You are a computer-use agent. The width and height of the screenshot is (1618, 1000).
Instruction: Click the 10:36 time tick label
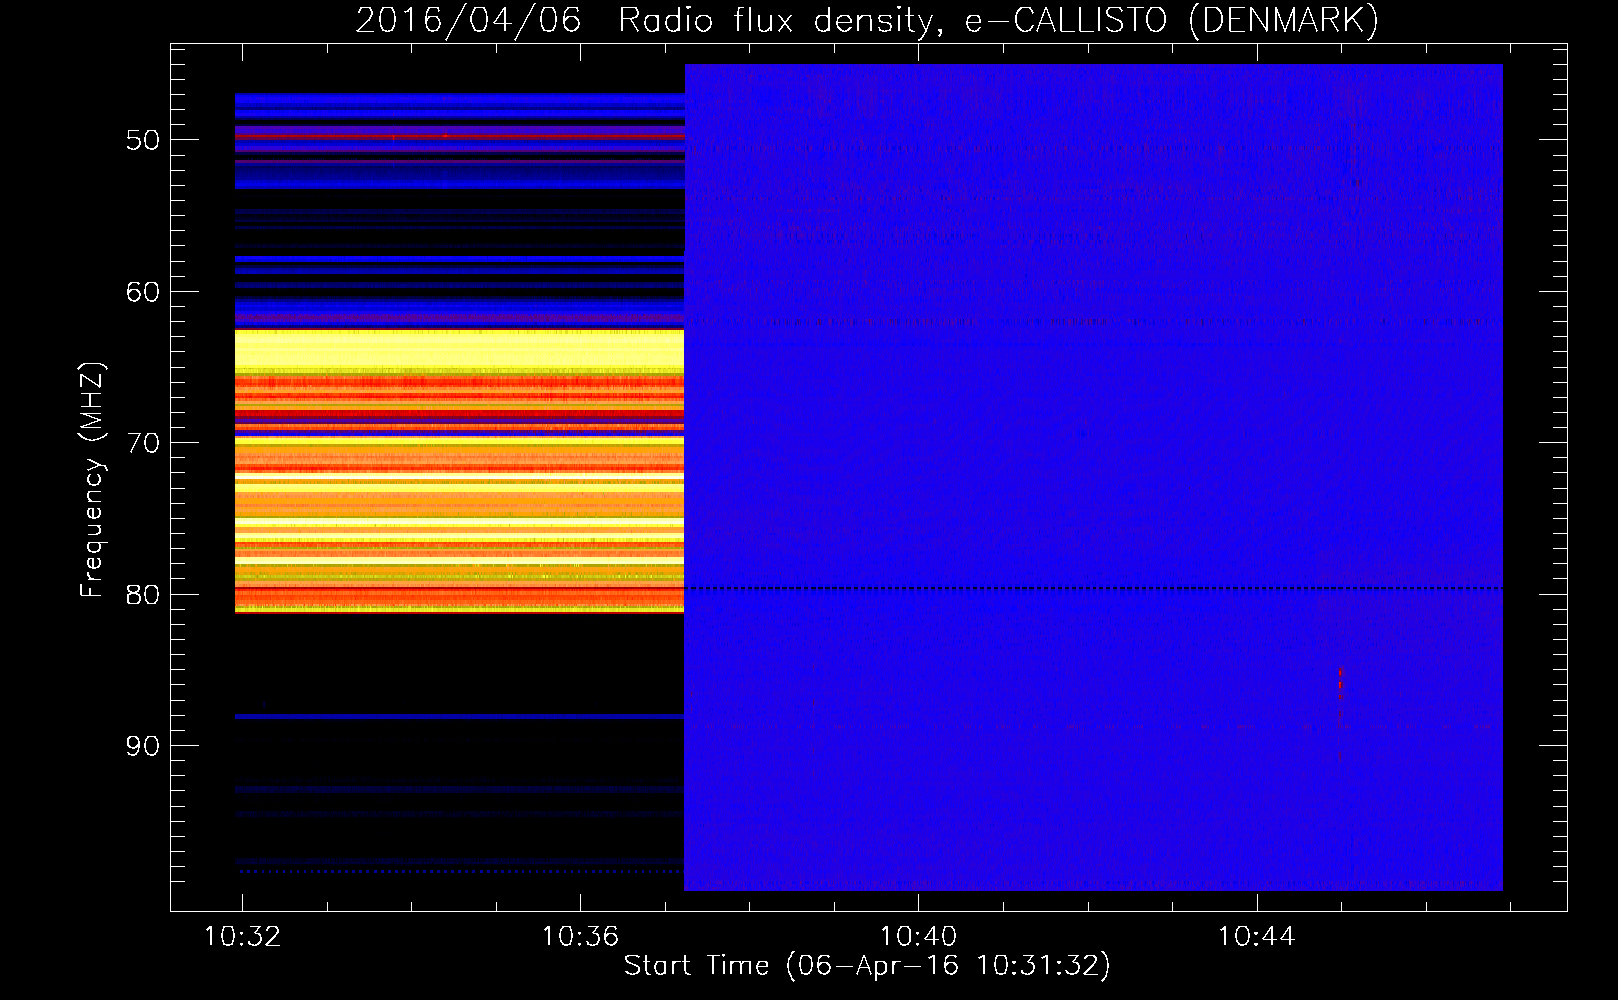tap(580, 936)
